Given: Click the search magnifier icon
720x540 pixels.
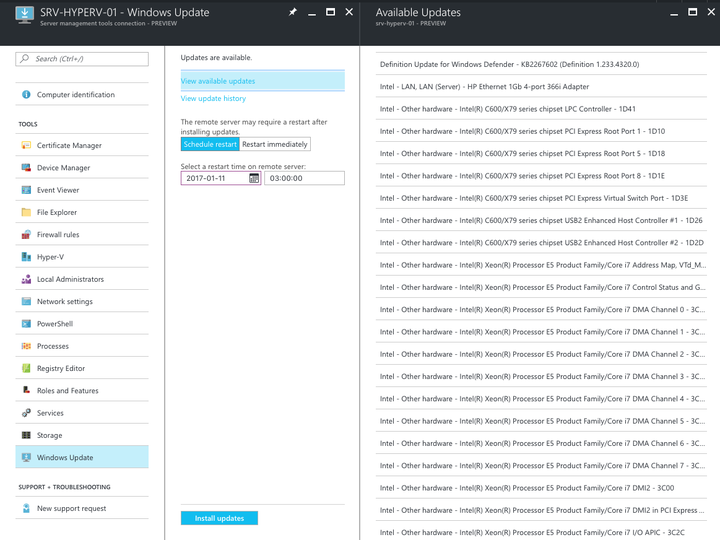Looking at the screenshot, I should [x=25, y=59].
